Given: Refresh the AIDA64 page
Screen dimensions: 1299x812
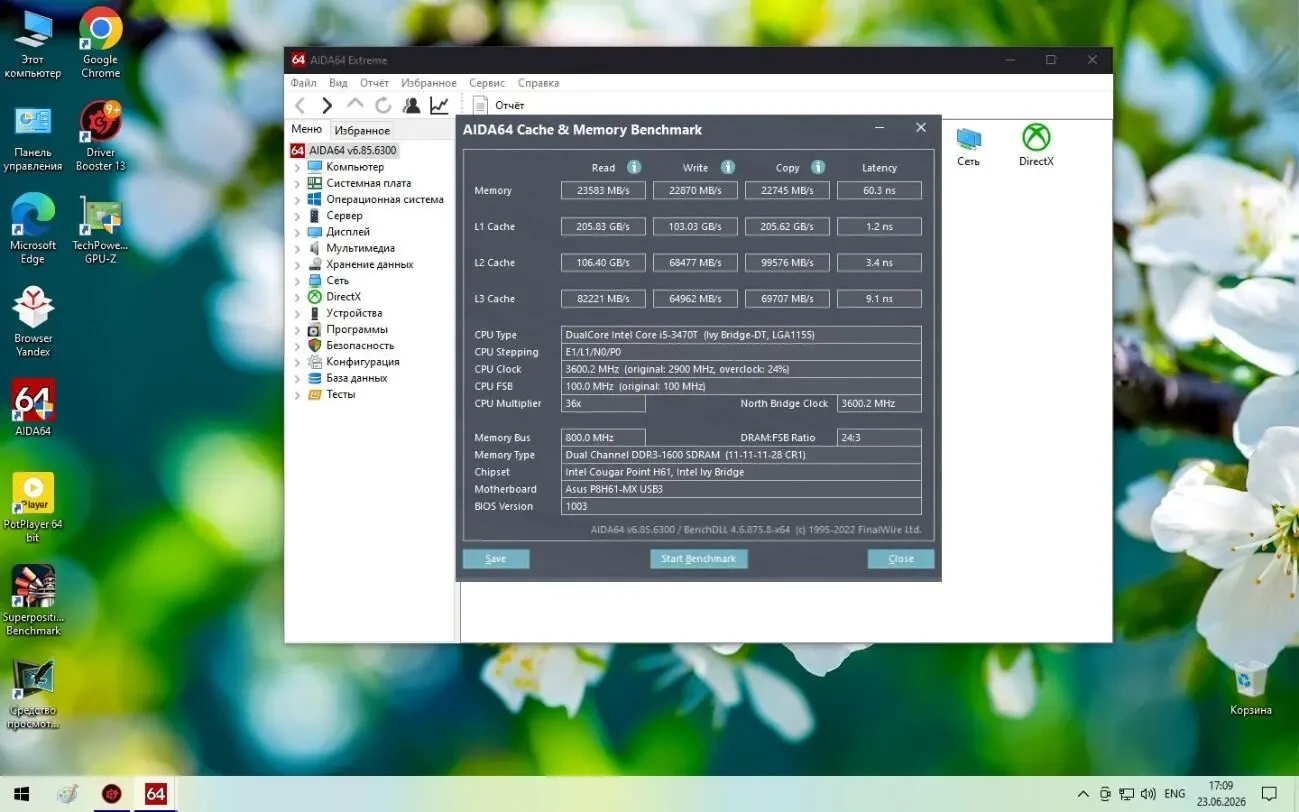Looking at the screenshot, I should pos(383,105).
